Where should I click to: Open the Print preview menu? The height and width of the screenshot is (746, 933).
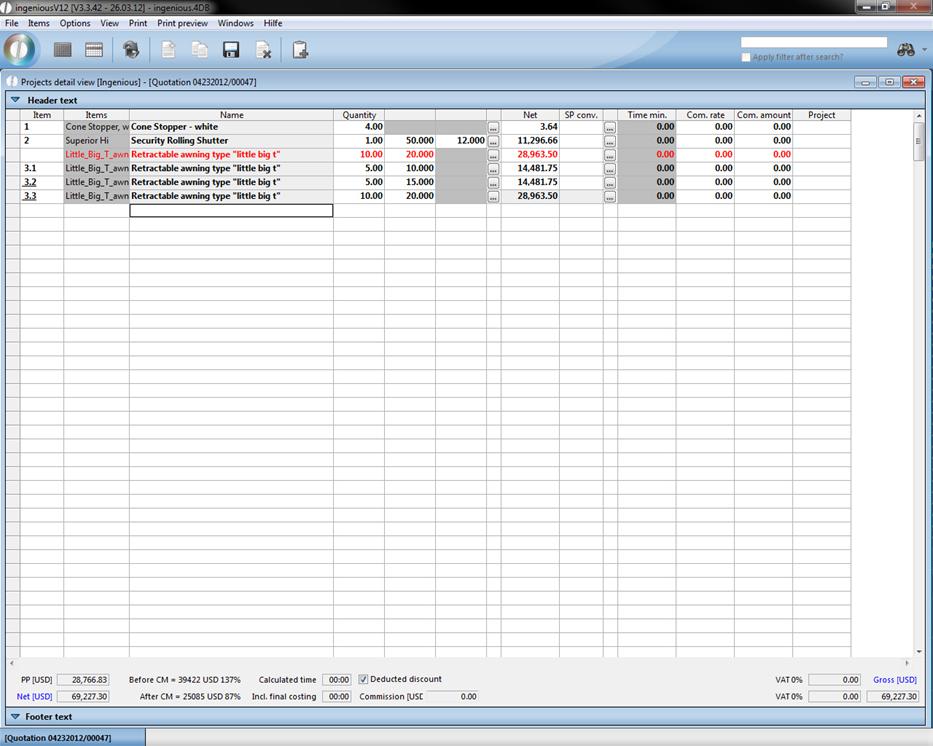[182, 23]
